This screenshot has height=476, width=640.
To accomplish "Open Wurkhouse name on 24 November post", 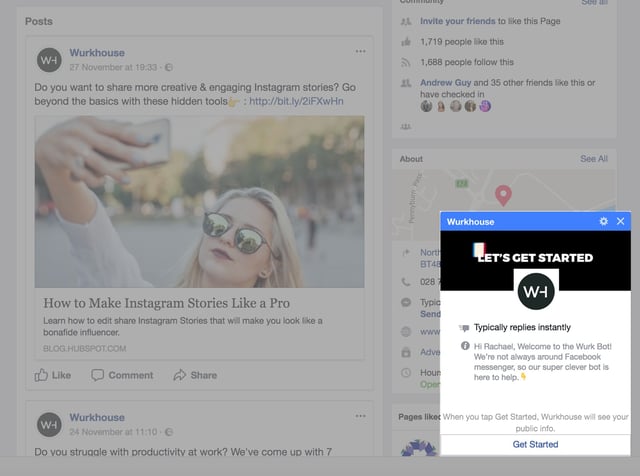I will click(x=97, y=417).
